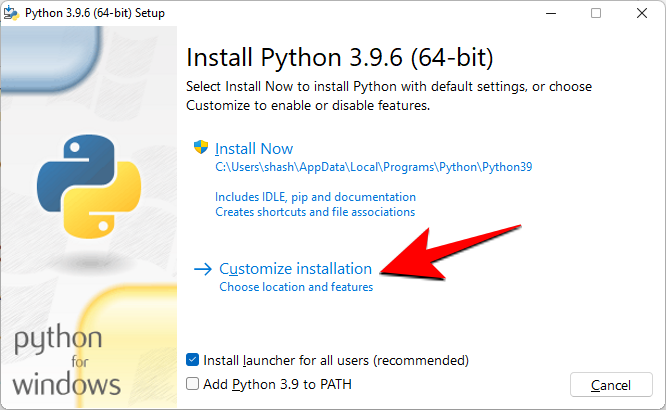Click 'Creates shortcuts and file associations' text
The image size is (666, 410).
[315, 212]
